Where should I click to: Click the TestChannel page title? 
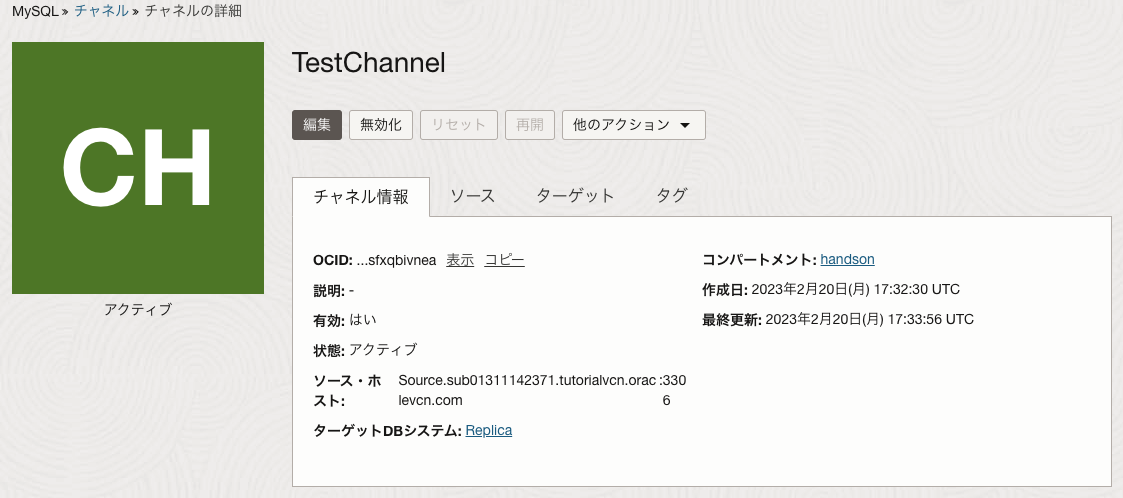[x=368, y=62]
